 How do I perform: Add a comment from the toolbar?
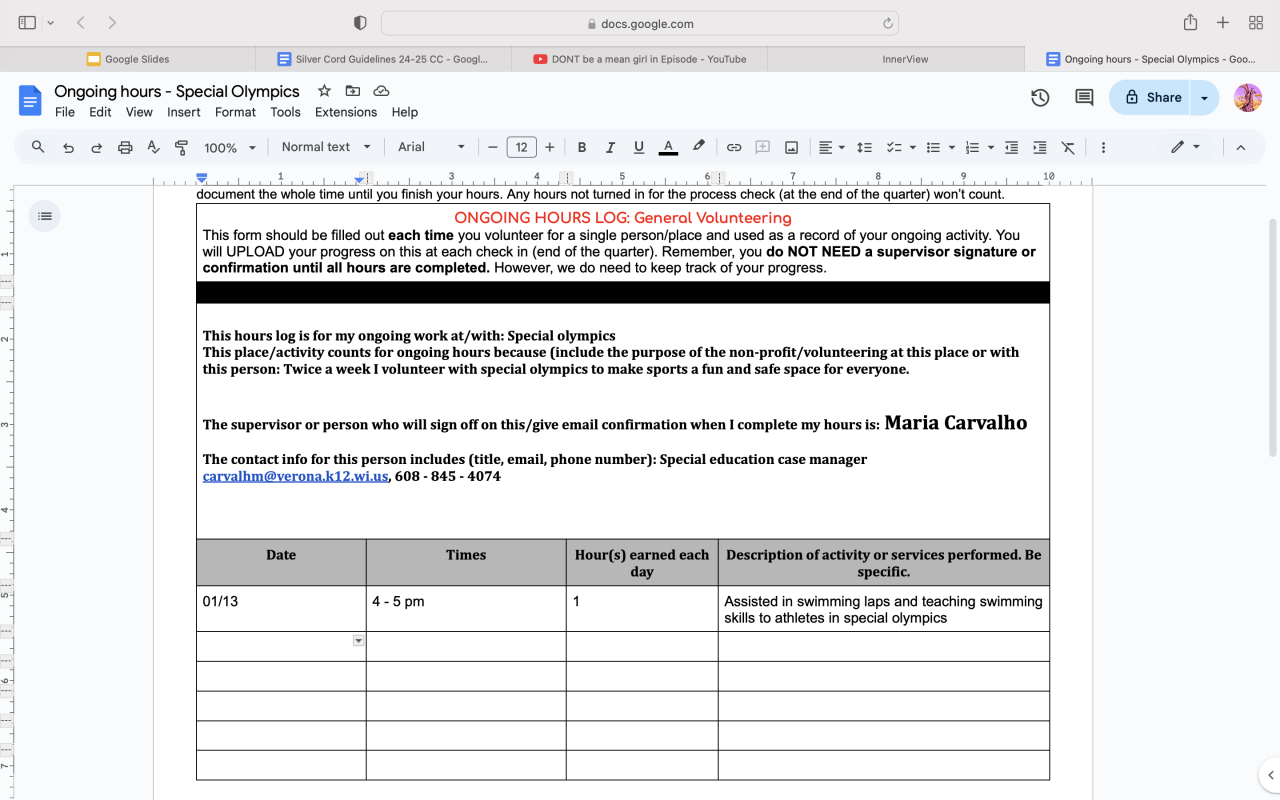(x=763, y=147)
